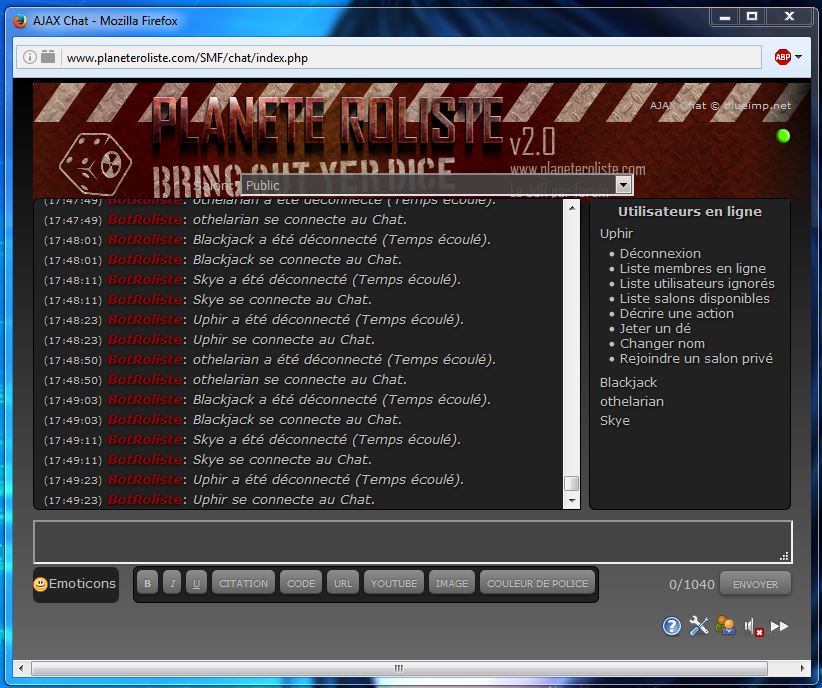Open the Emoticons smiley panel
The height and width of the screenshot is (688, 822).
[75, 584]
